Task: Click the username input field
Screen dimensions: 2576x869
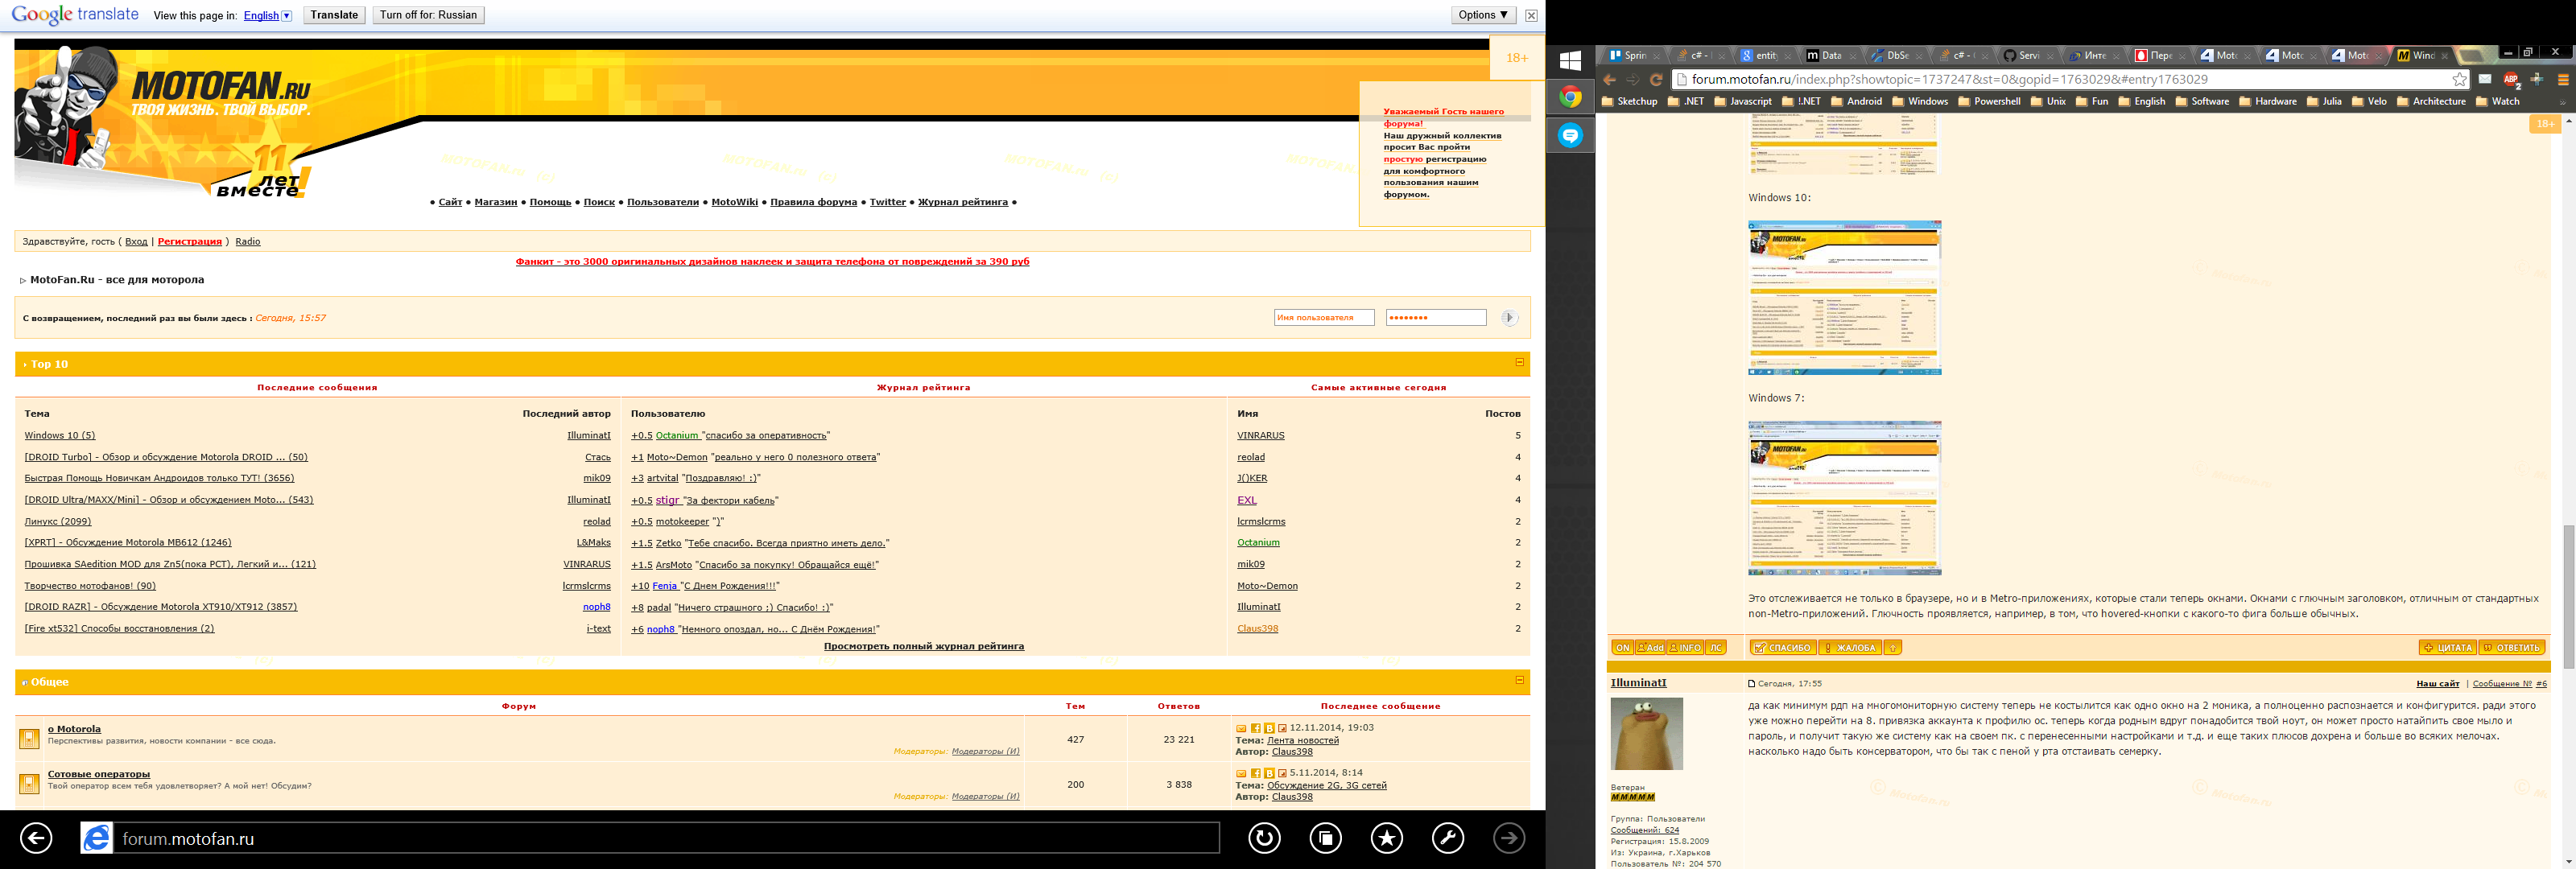Action: click(1324, 318)
